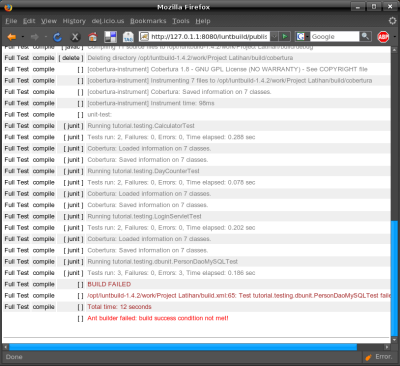Click the vertical scrollbar up arrow

tap(394, 50)
